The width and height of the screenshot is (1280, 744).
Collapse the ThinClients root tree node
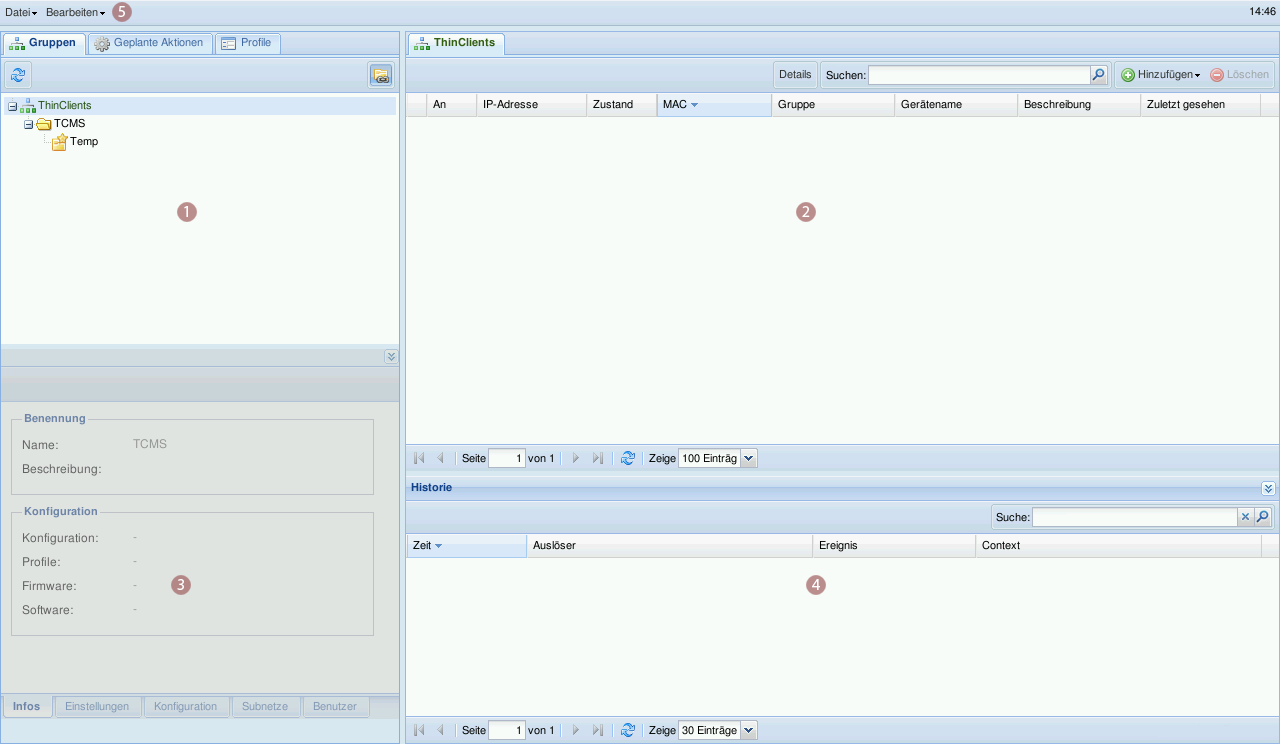[x=12, y=106]
